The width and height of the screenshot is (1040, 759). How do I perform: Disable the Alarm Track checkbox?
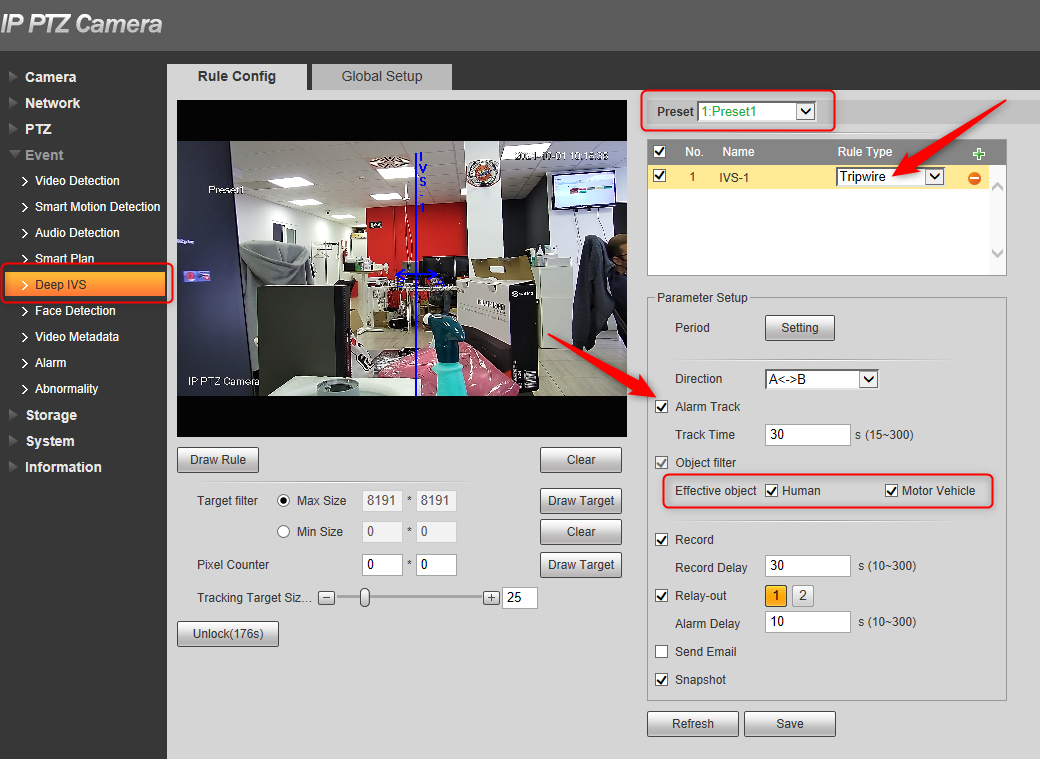pyautogui.click(x=661, y=406)
